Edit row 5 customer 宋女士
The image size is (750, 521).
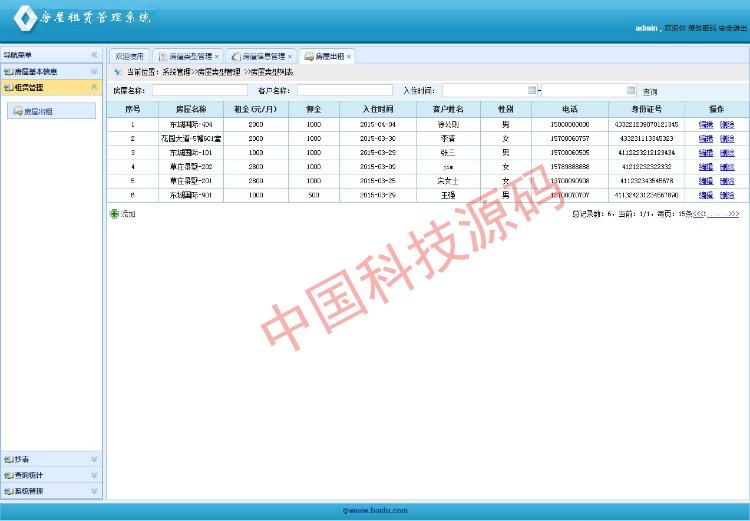706,181
